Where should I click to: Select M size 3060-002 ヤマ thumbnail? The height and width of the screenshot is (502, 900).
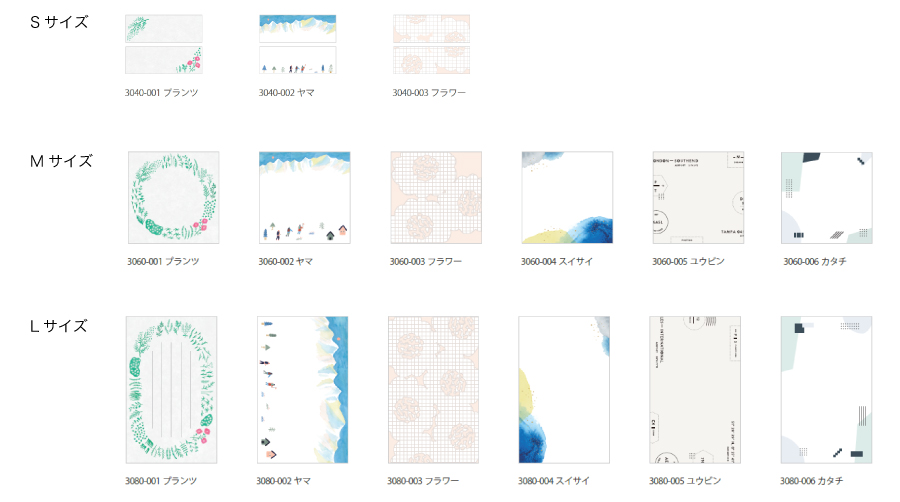304,197
